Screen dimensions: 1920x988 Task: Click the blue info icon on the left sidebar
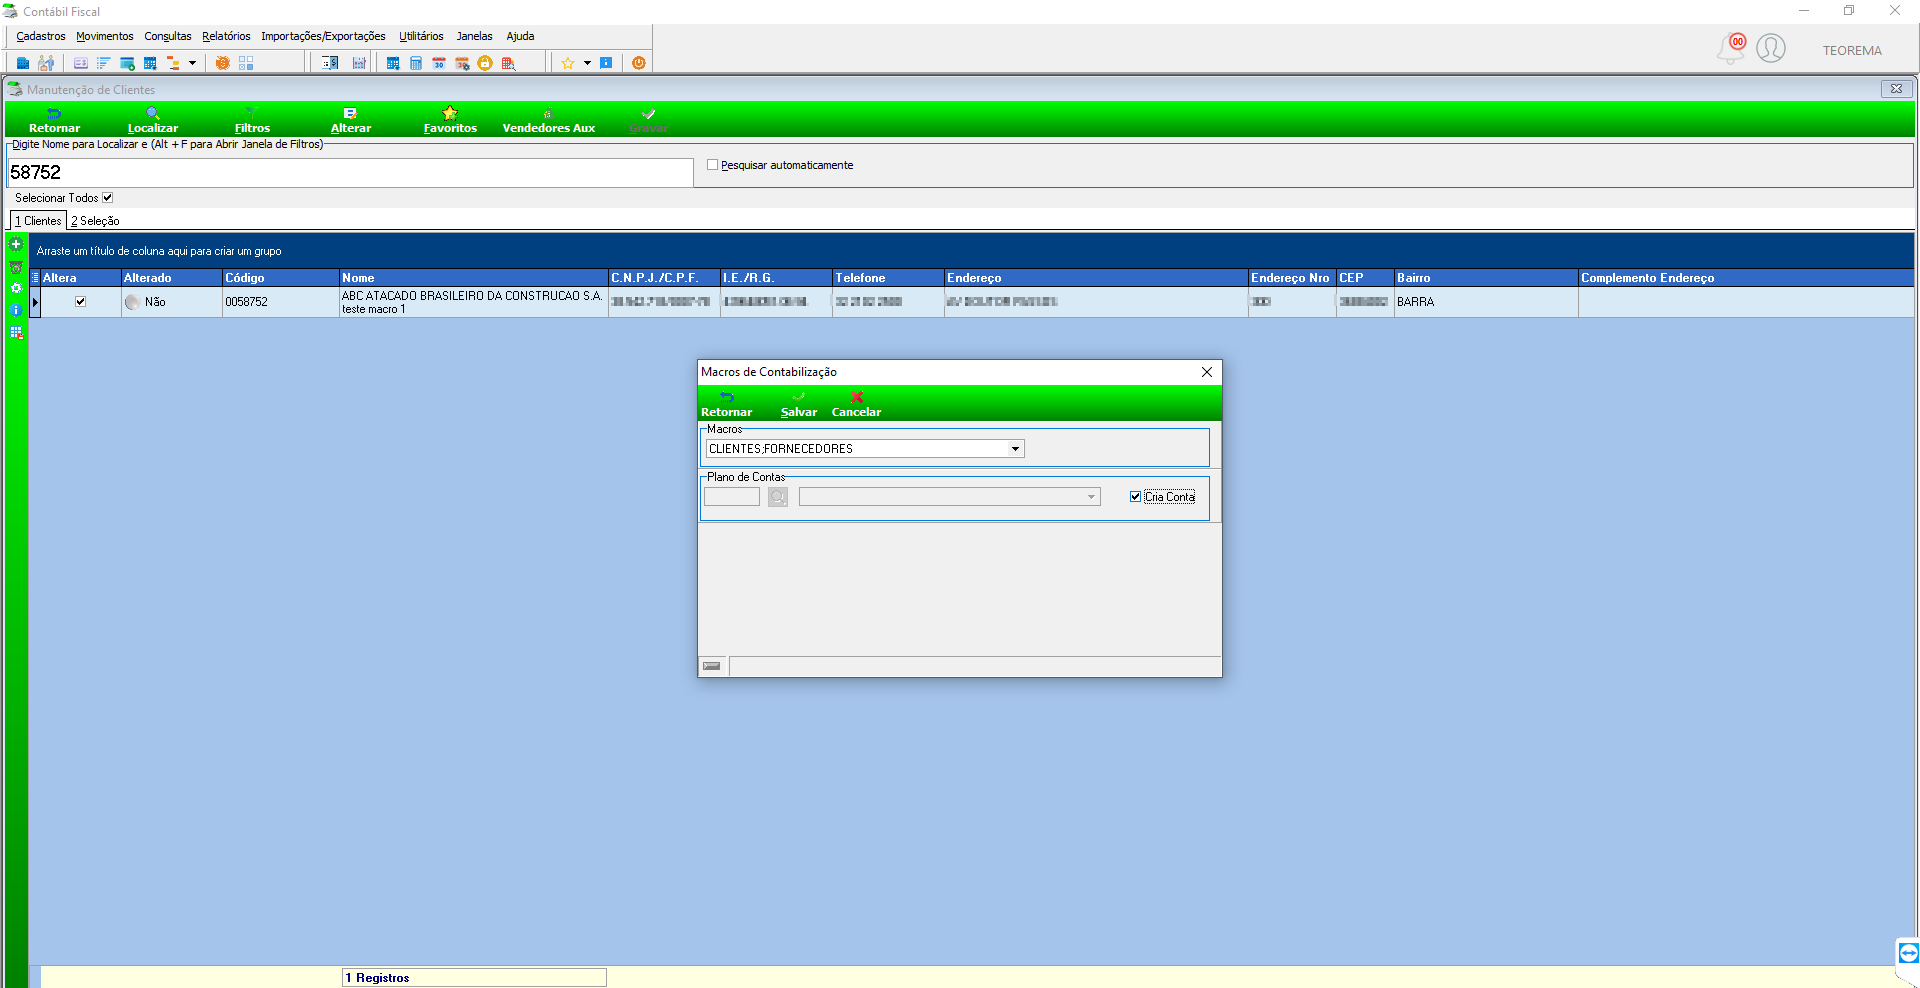(16, 310)
